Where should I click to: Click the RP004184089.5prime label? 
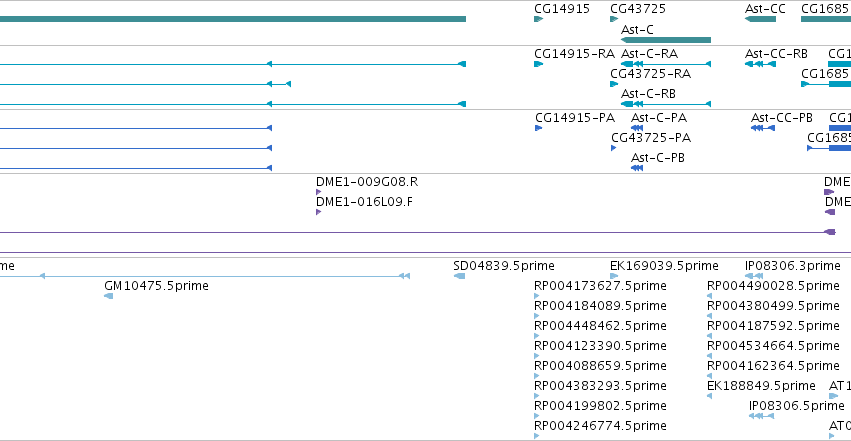(x=600, y=306)
